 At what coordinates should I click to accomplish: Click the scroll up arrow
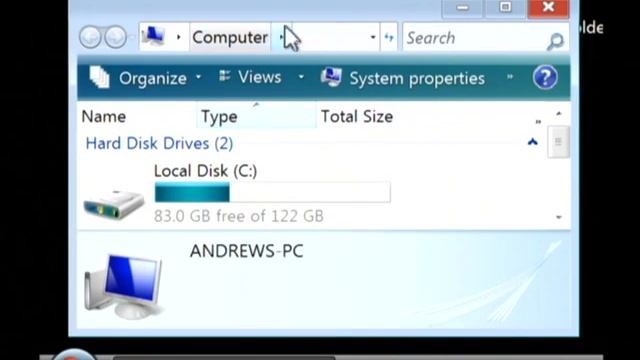click(558, 114)
